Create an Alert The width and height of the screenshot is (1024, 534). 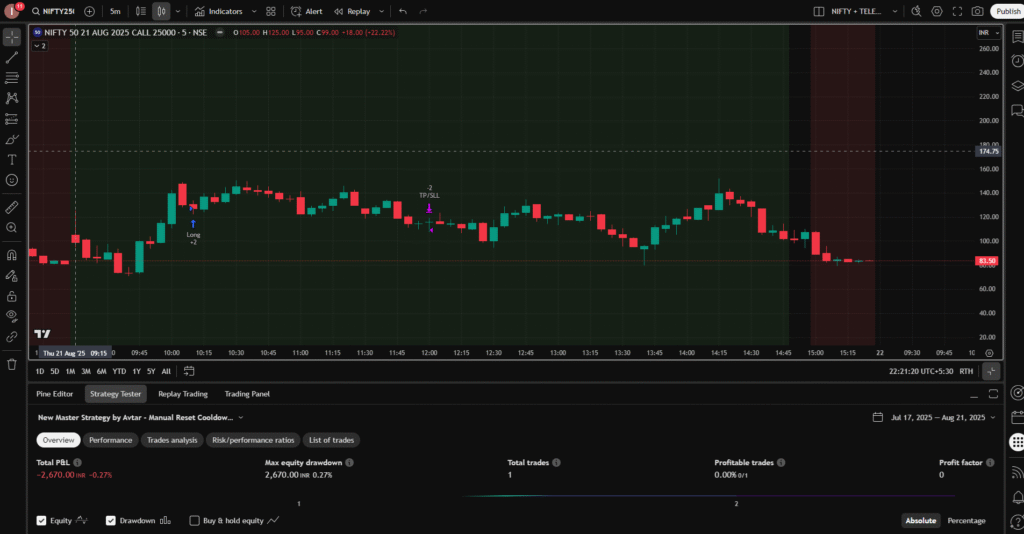coord(307,11)
